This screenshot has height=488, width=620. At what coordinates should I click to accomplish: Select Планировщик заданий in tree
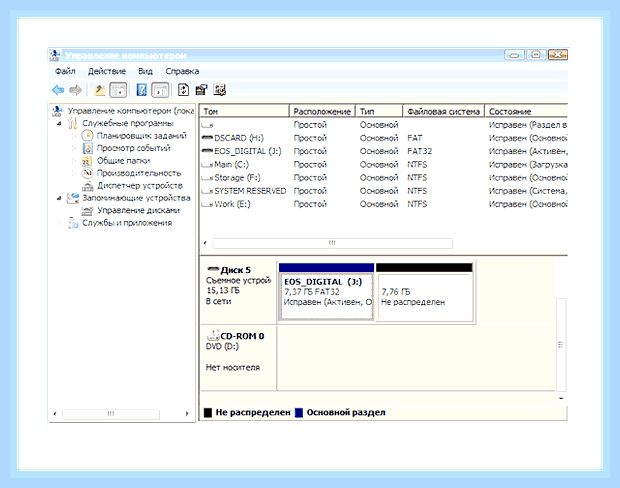(142, 136)
